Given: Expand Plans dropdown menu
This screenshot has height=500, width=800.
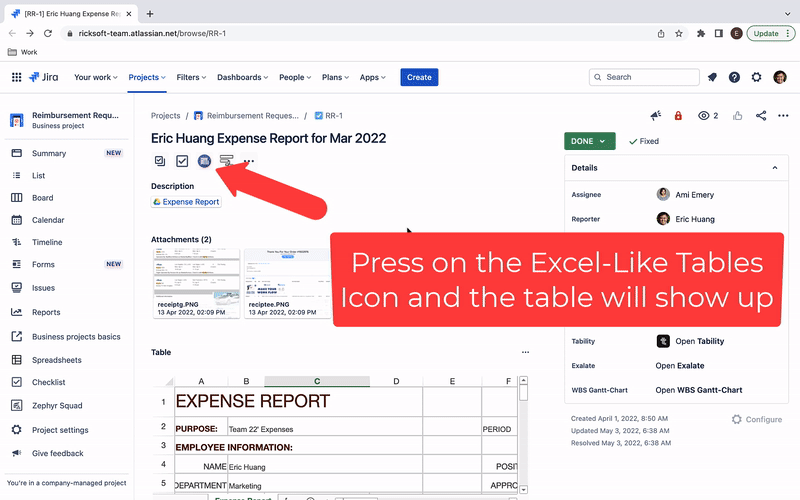Looking at the screenshot, I should click(335, 77).
